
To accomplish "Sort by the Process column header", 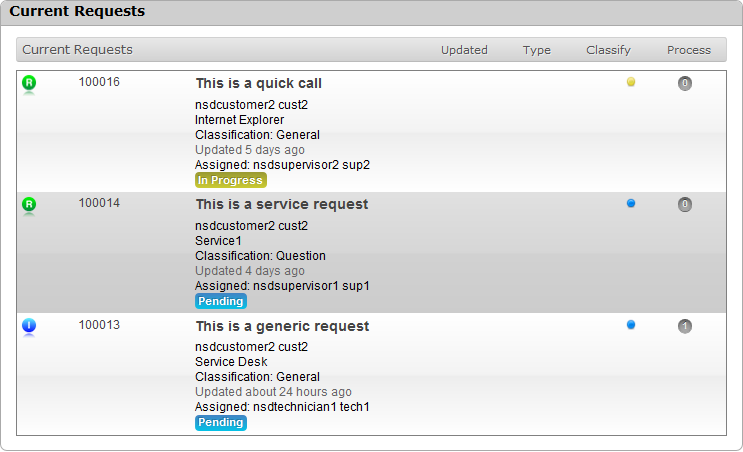I will pyautogui.click(x=689, y=50).
